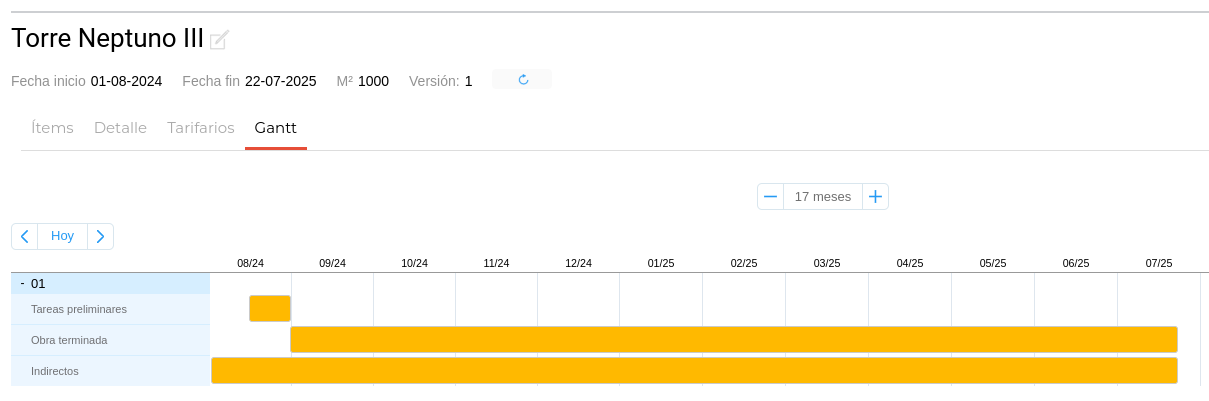Click the refresh version icon
Viewport: 1209px width, 401px height.
click(x=522, y=80)
